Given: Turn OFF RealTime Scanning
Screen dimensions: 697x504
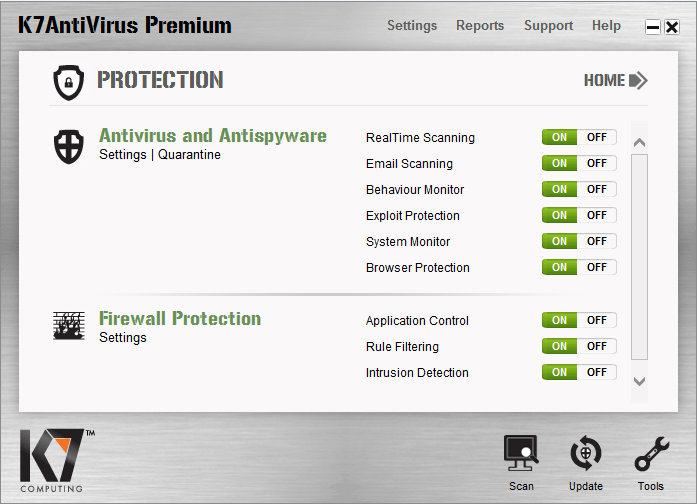Looking at the screenshot, I should click(x=597, y=137).
